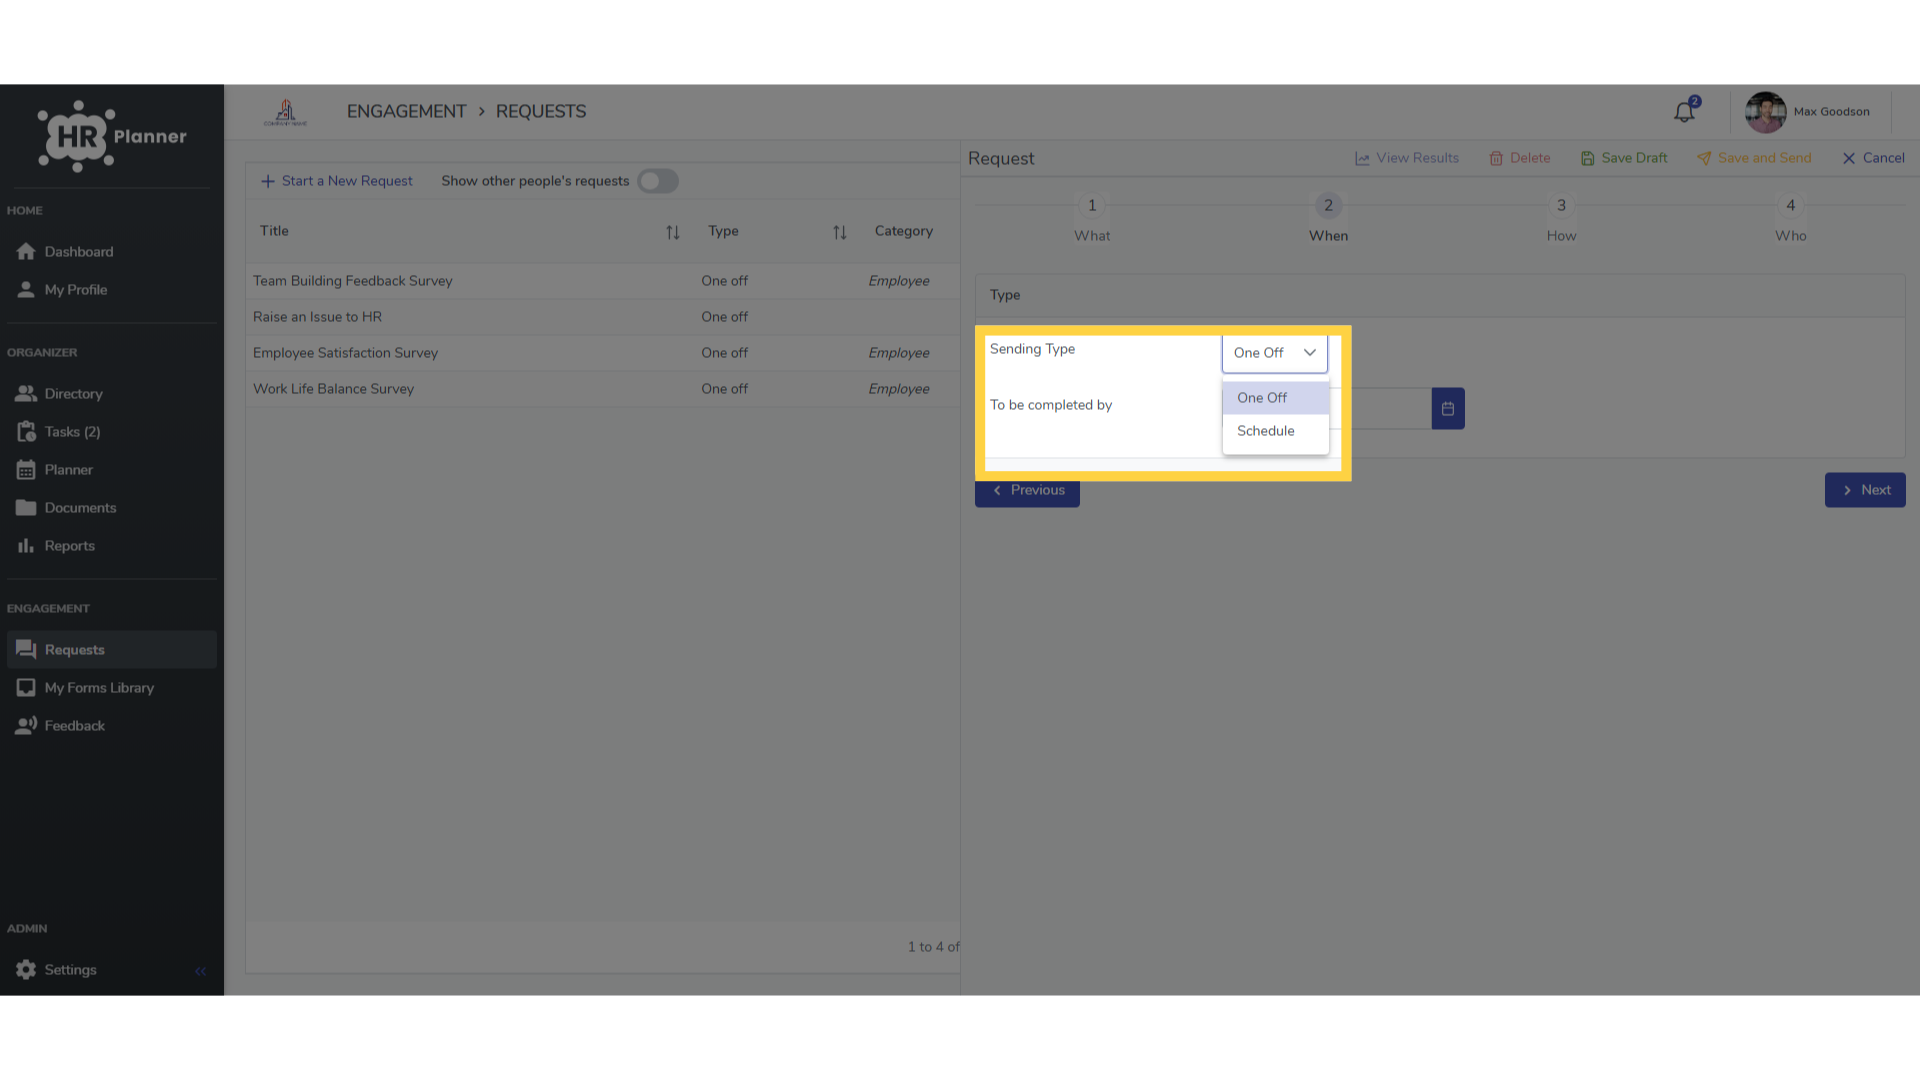Open My Forms Library
This screenshot has height=1080, width=1920.
click(111, 688)
